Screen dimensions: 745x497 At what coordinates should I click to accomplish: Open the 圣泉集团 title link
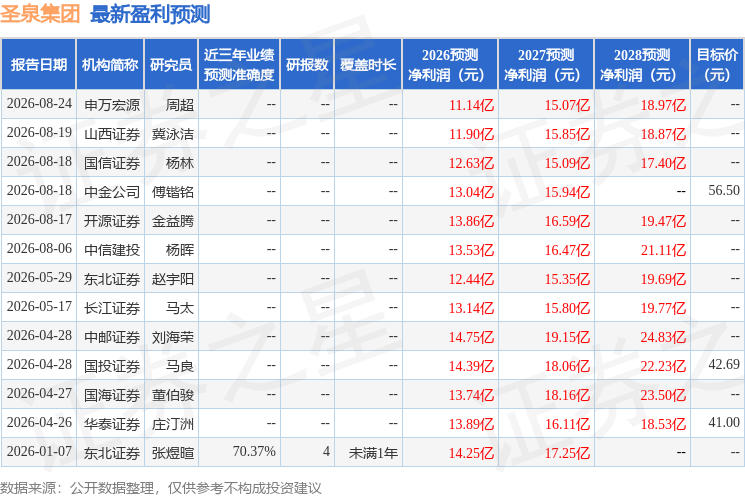coord(40,14)
